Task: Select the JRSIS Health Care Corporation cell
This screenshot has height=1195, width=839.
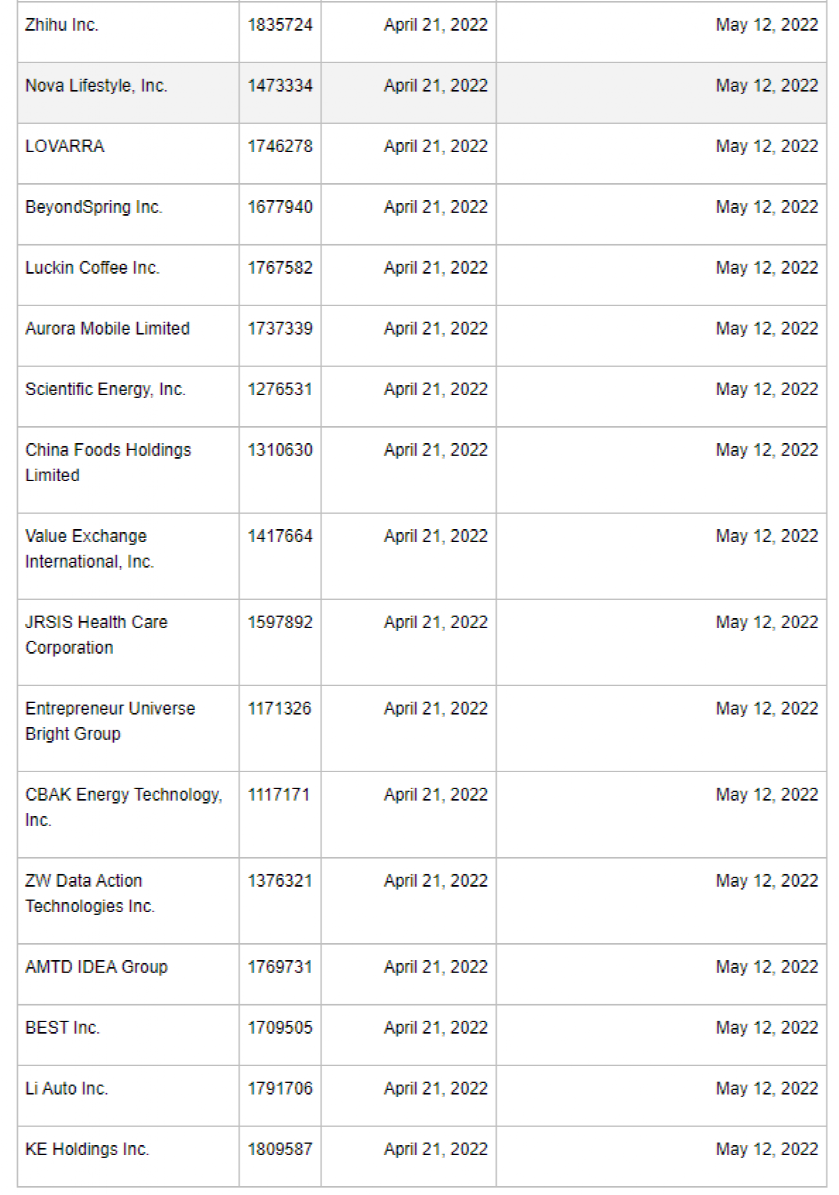Action: pyautogui.click(x=96, y=634)
